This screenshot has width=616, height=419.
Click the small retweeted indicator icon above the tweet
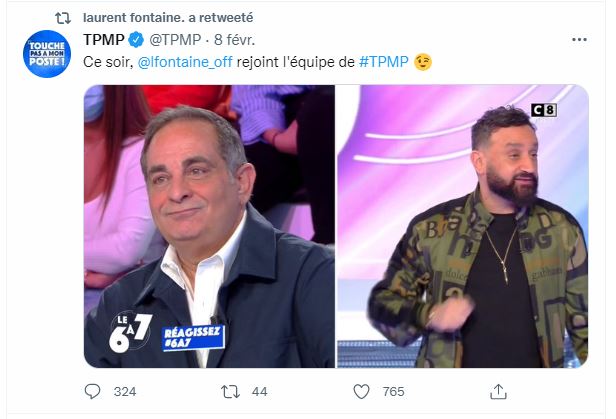click(x=60, y=17)
